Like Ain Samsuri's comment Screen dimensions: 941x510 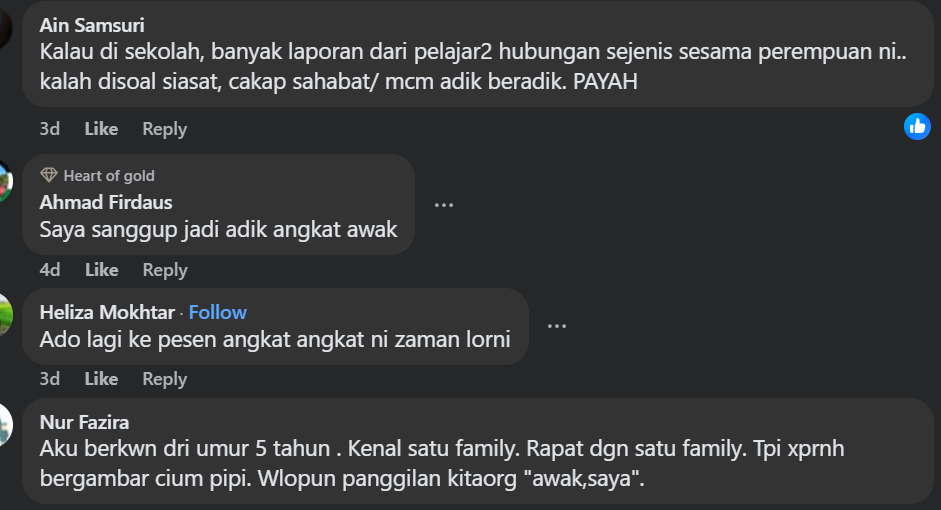click(x=101, y=129)
